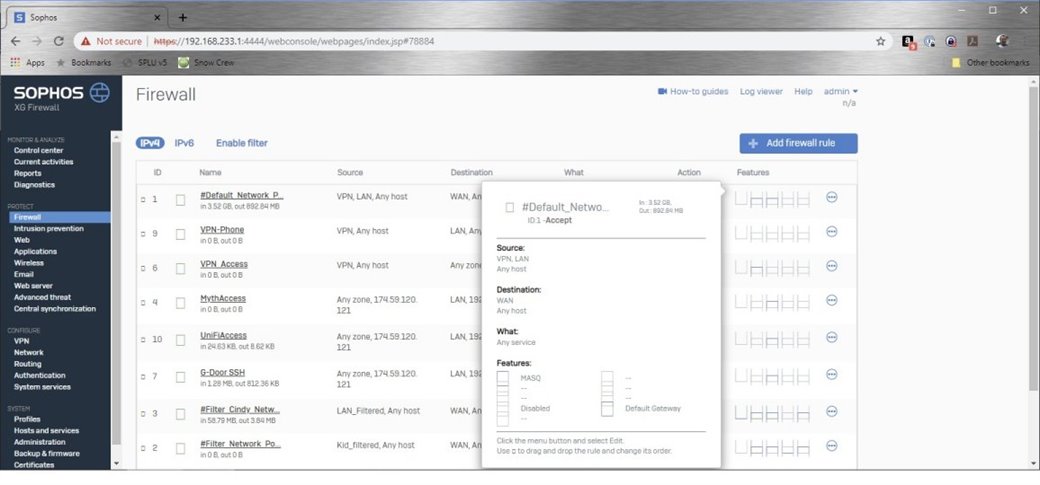Click the Add firewall rule button
Screen dimensions: 1040x485
[x=798, y=143]
